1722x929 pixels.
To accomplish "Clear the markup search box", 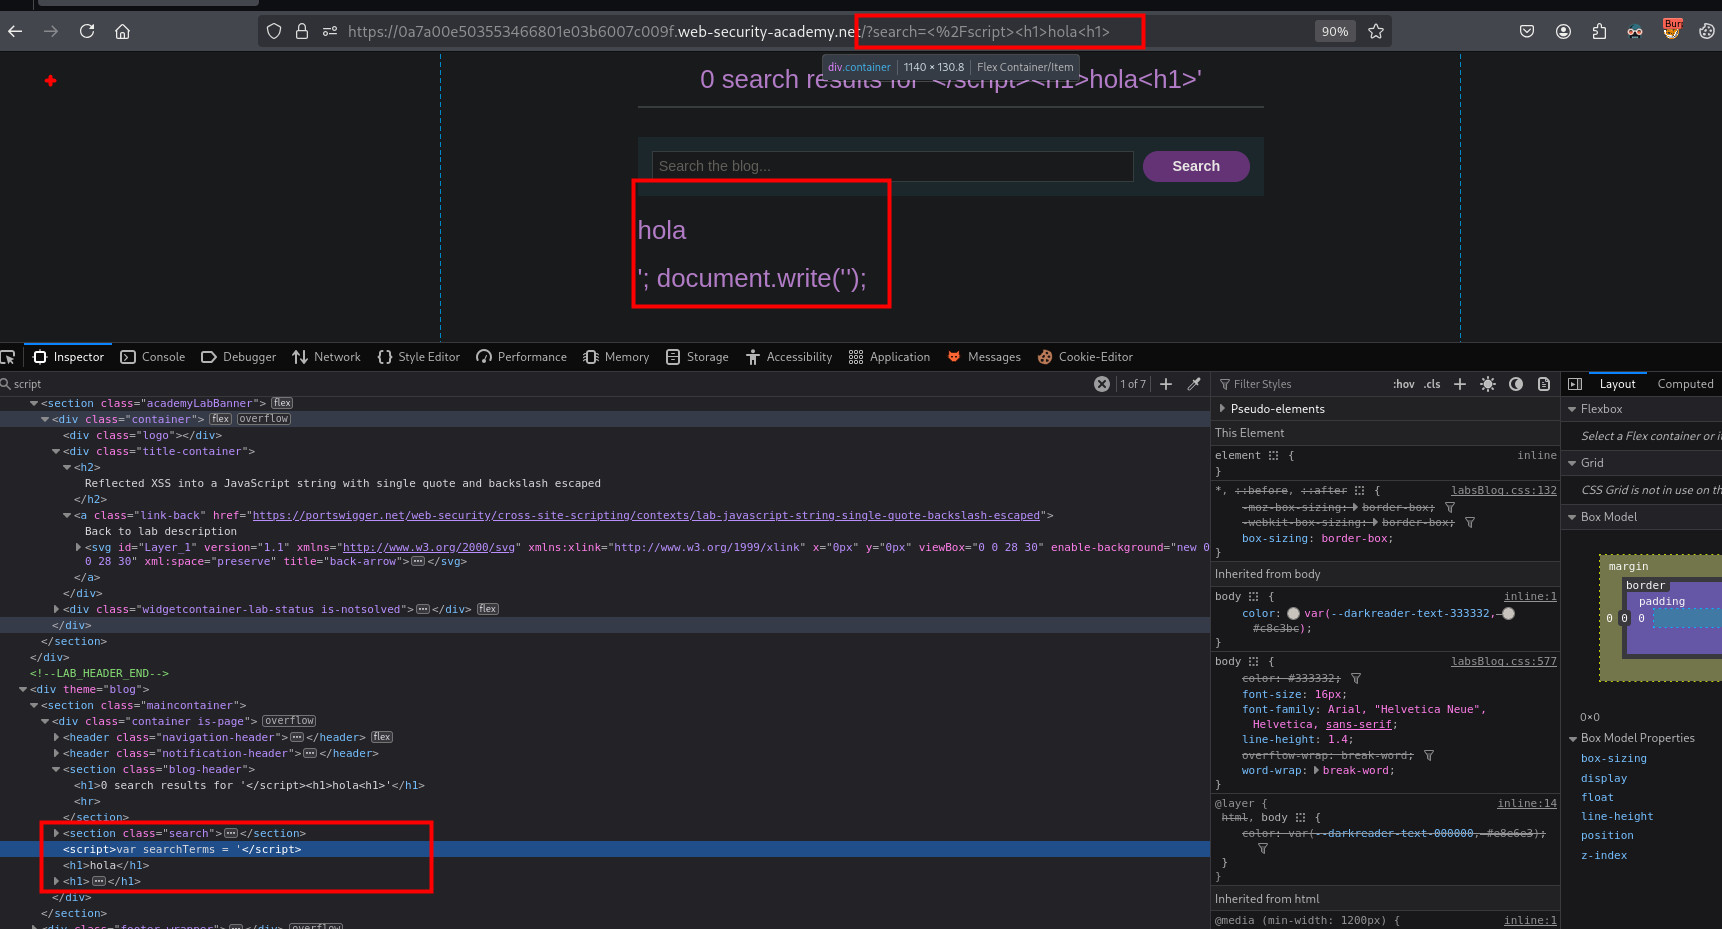I will (x=1101, y=384).
